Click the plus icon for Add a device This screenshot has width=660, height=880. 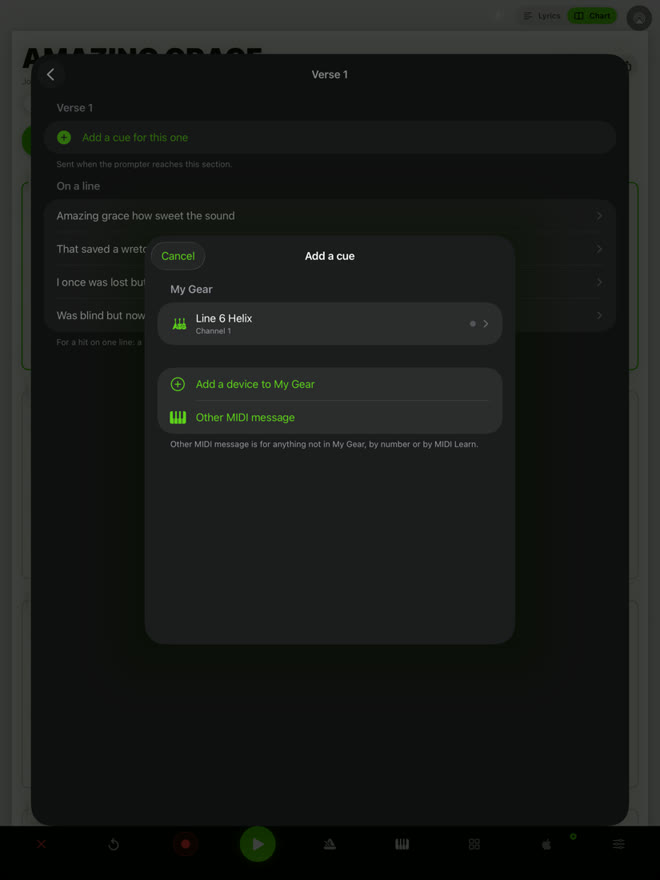pos(178,384)
